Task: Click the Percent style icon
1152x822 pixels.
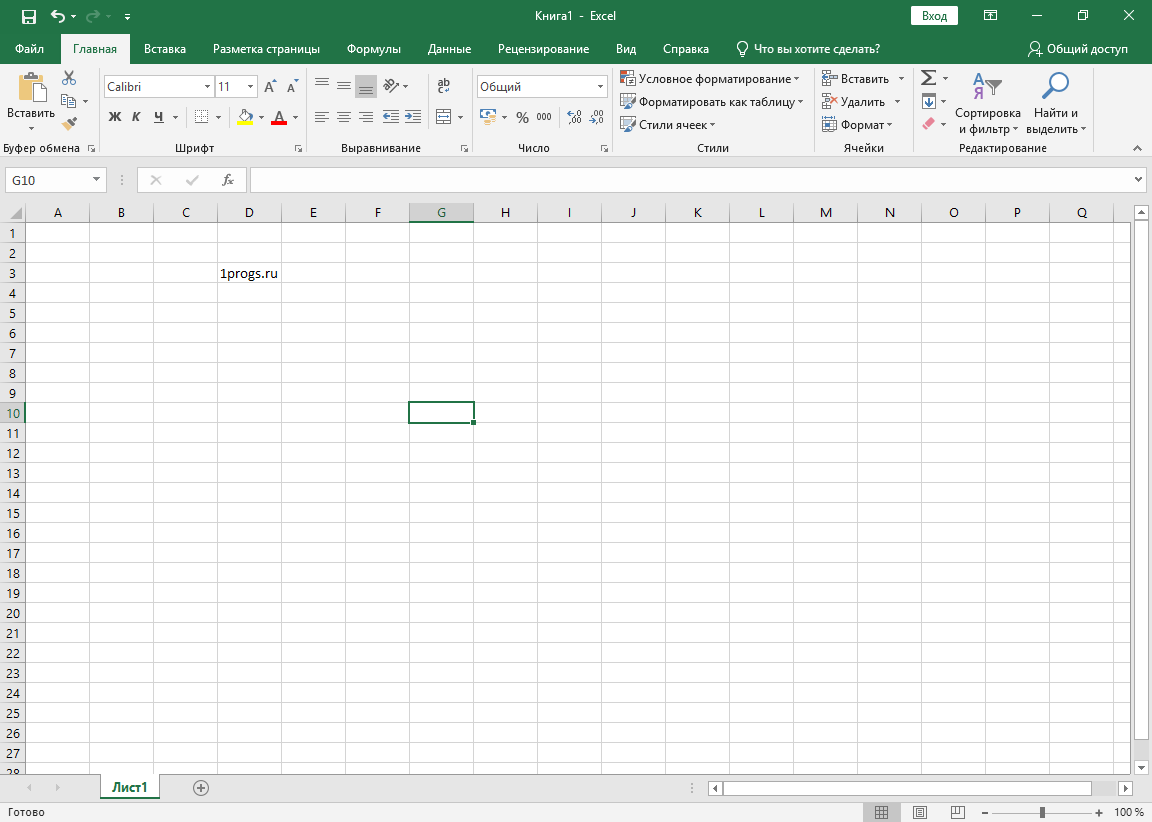Action: (x=522, y=117)
